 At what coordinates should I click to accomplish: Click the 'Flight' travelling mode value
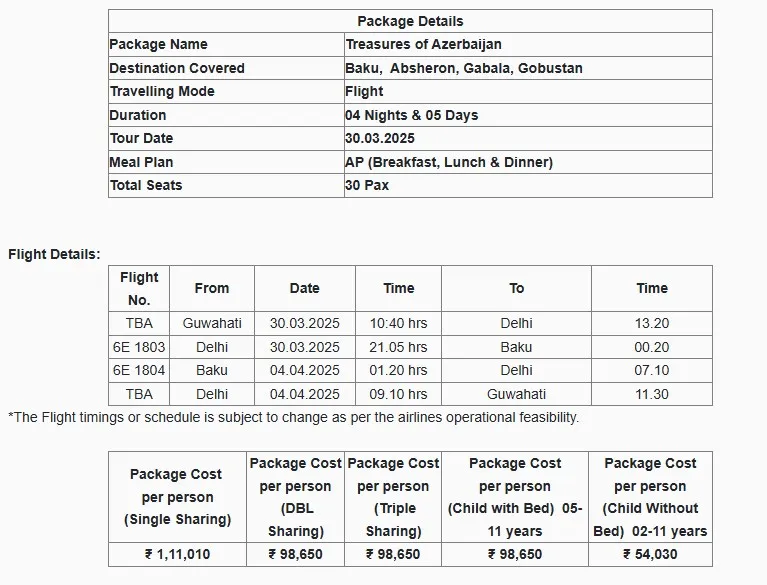tap(364, 91)
